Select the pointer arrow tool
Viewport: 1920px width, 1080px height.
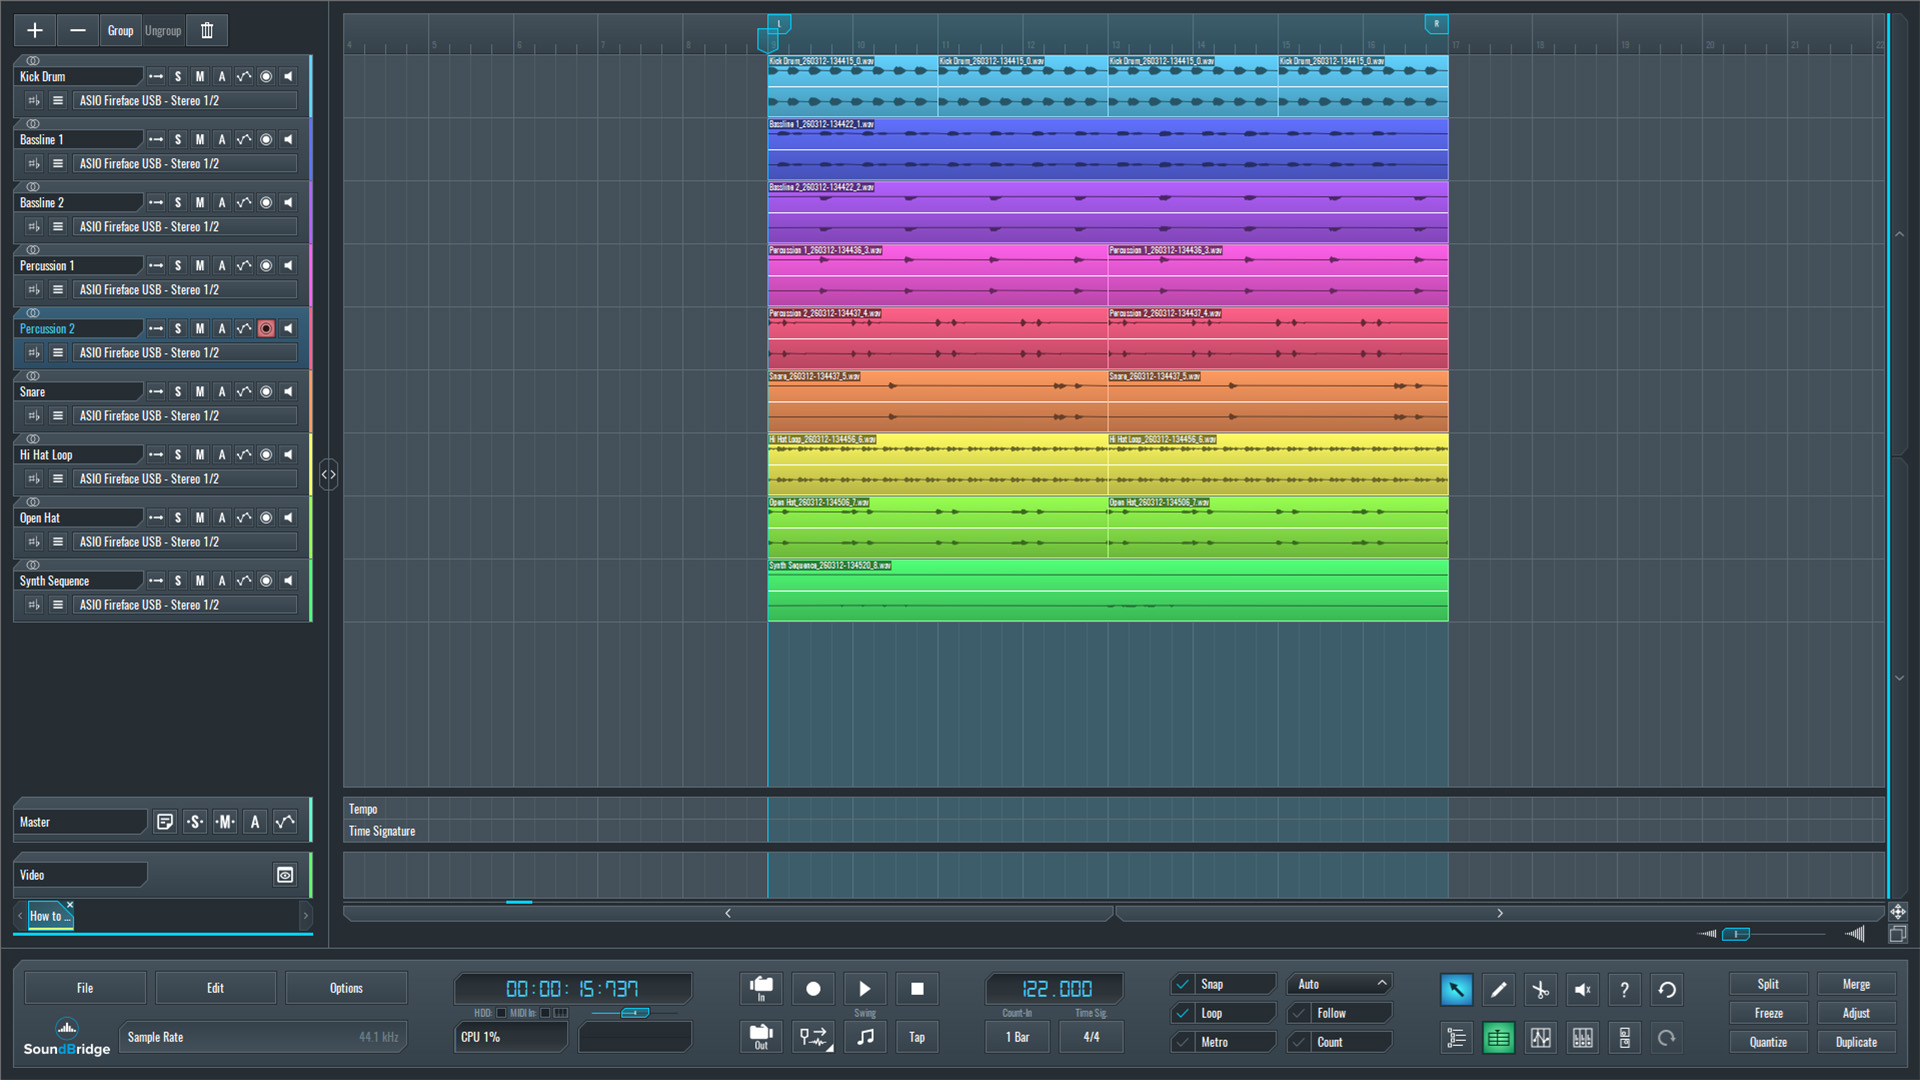[x=1456, y=989]
